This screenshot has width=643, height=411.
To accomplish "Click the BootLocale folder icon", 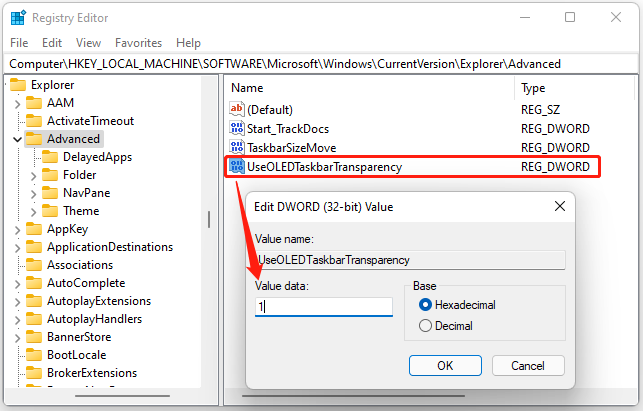I will [34, 355].
